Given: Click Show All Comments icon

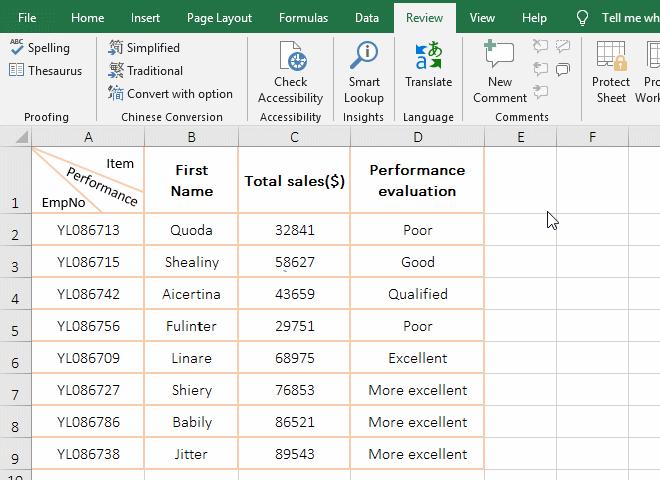Looking at the screenshot, I should (x=563, y=70).
